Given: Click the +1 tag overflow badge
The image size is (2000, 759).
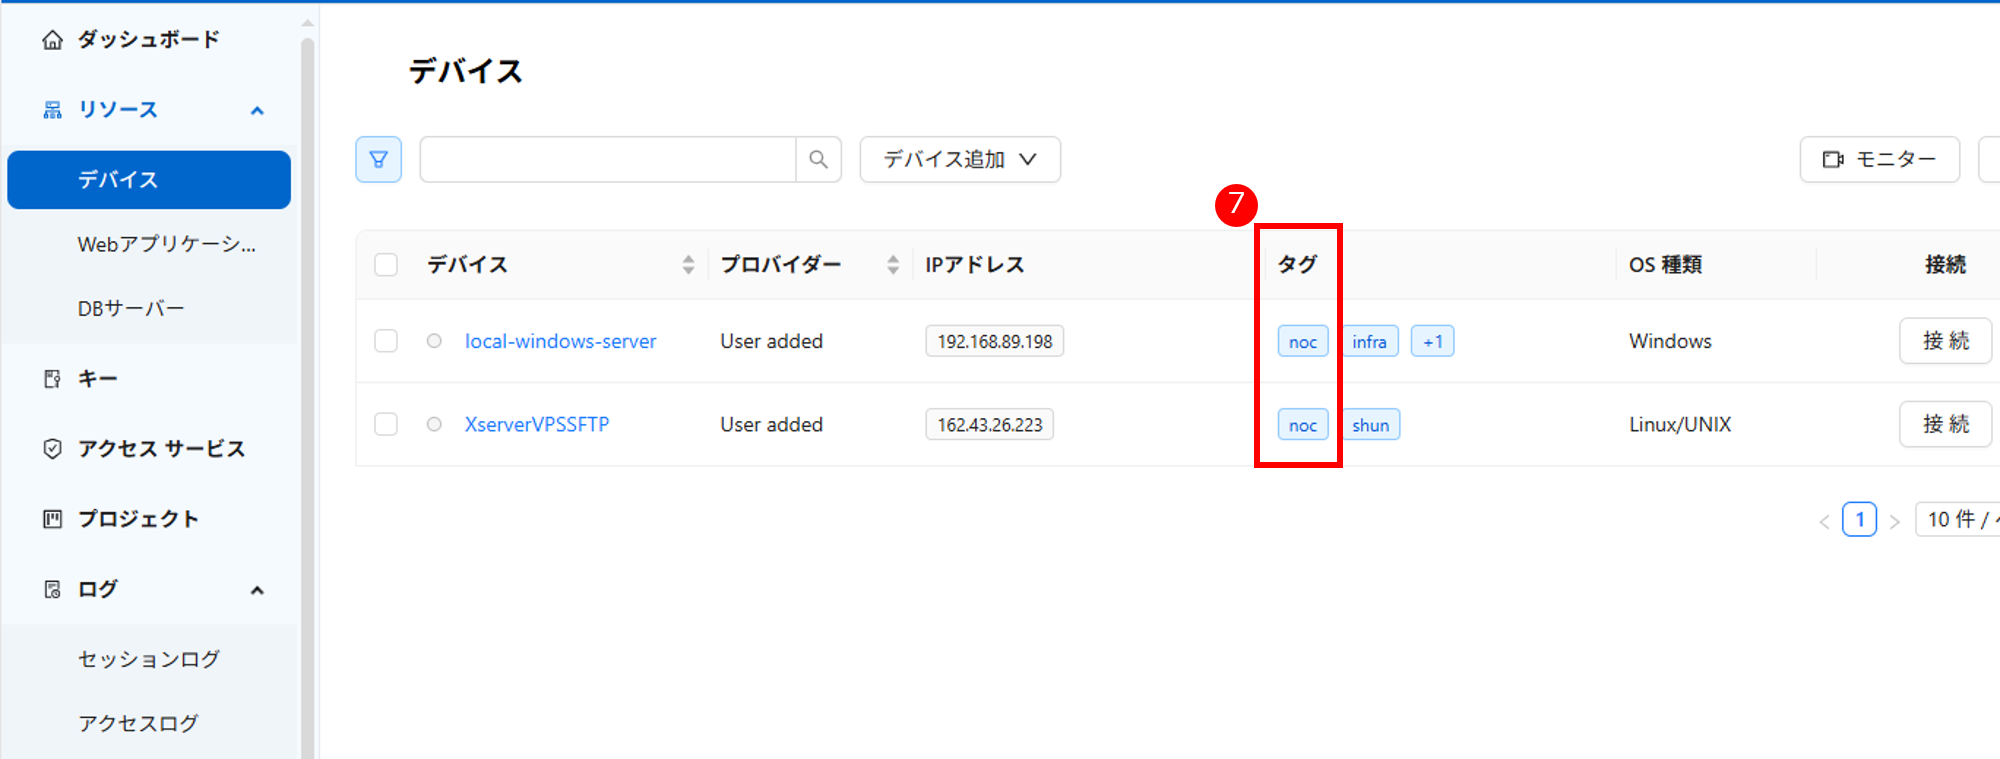Looking at the screenshot, I should (1432, 342).
